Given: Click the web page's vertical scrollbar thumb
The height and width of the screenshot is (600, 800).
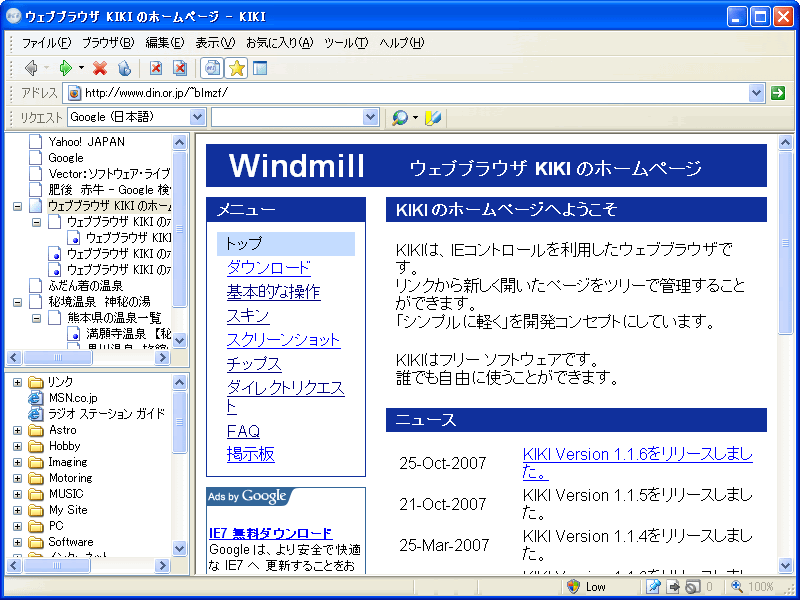Looking at the screenshot, I should pyautogui.click(x=786, y=243).
